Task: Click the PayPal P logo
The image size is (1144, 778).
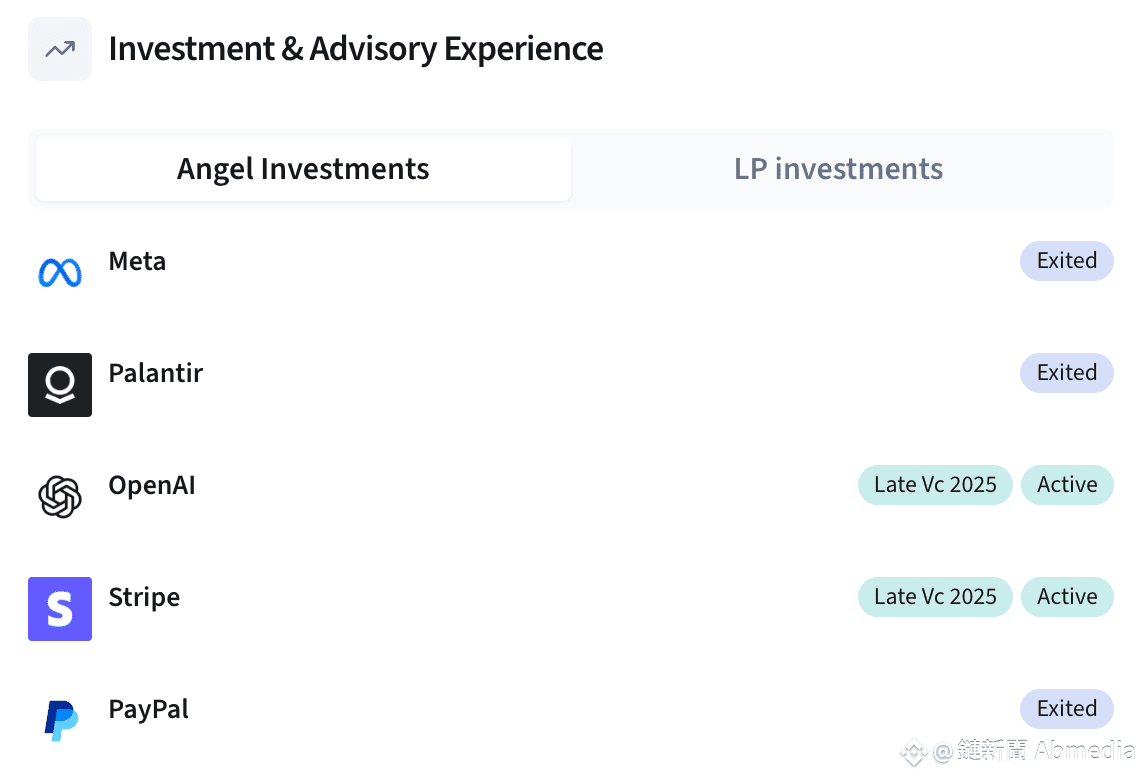Action: [x=61, y=721]
